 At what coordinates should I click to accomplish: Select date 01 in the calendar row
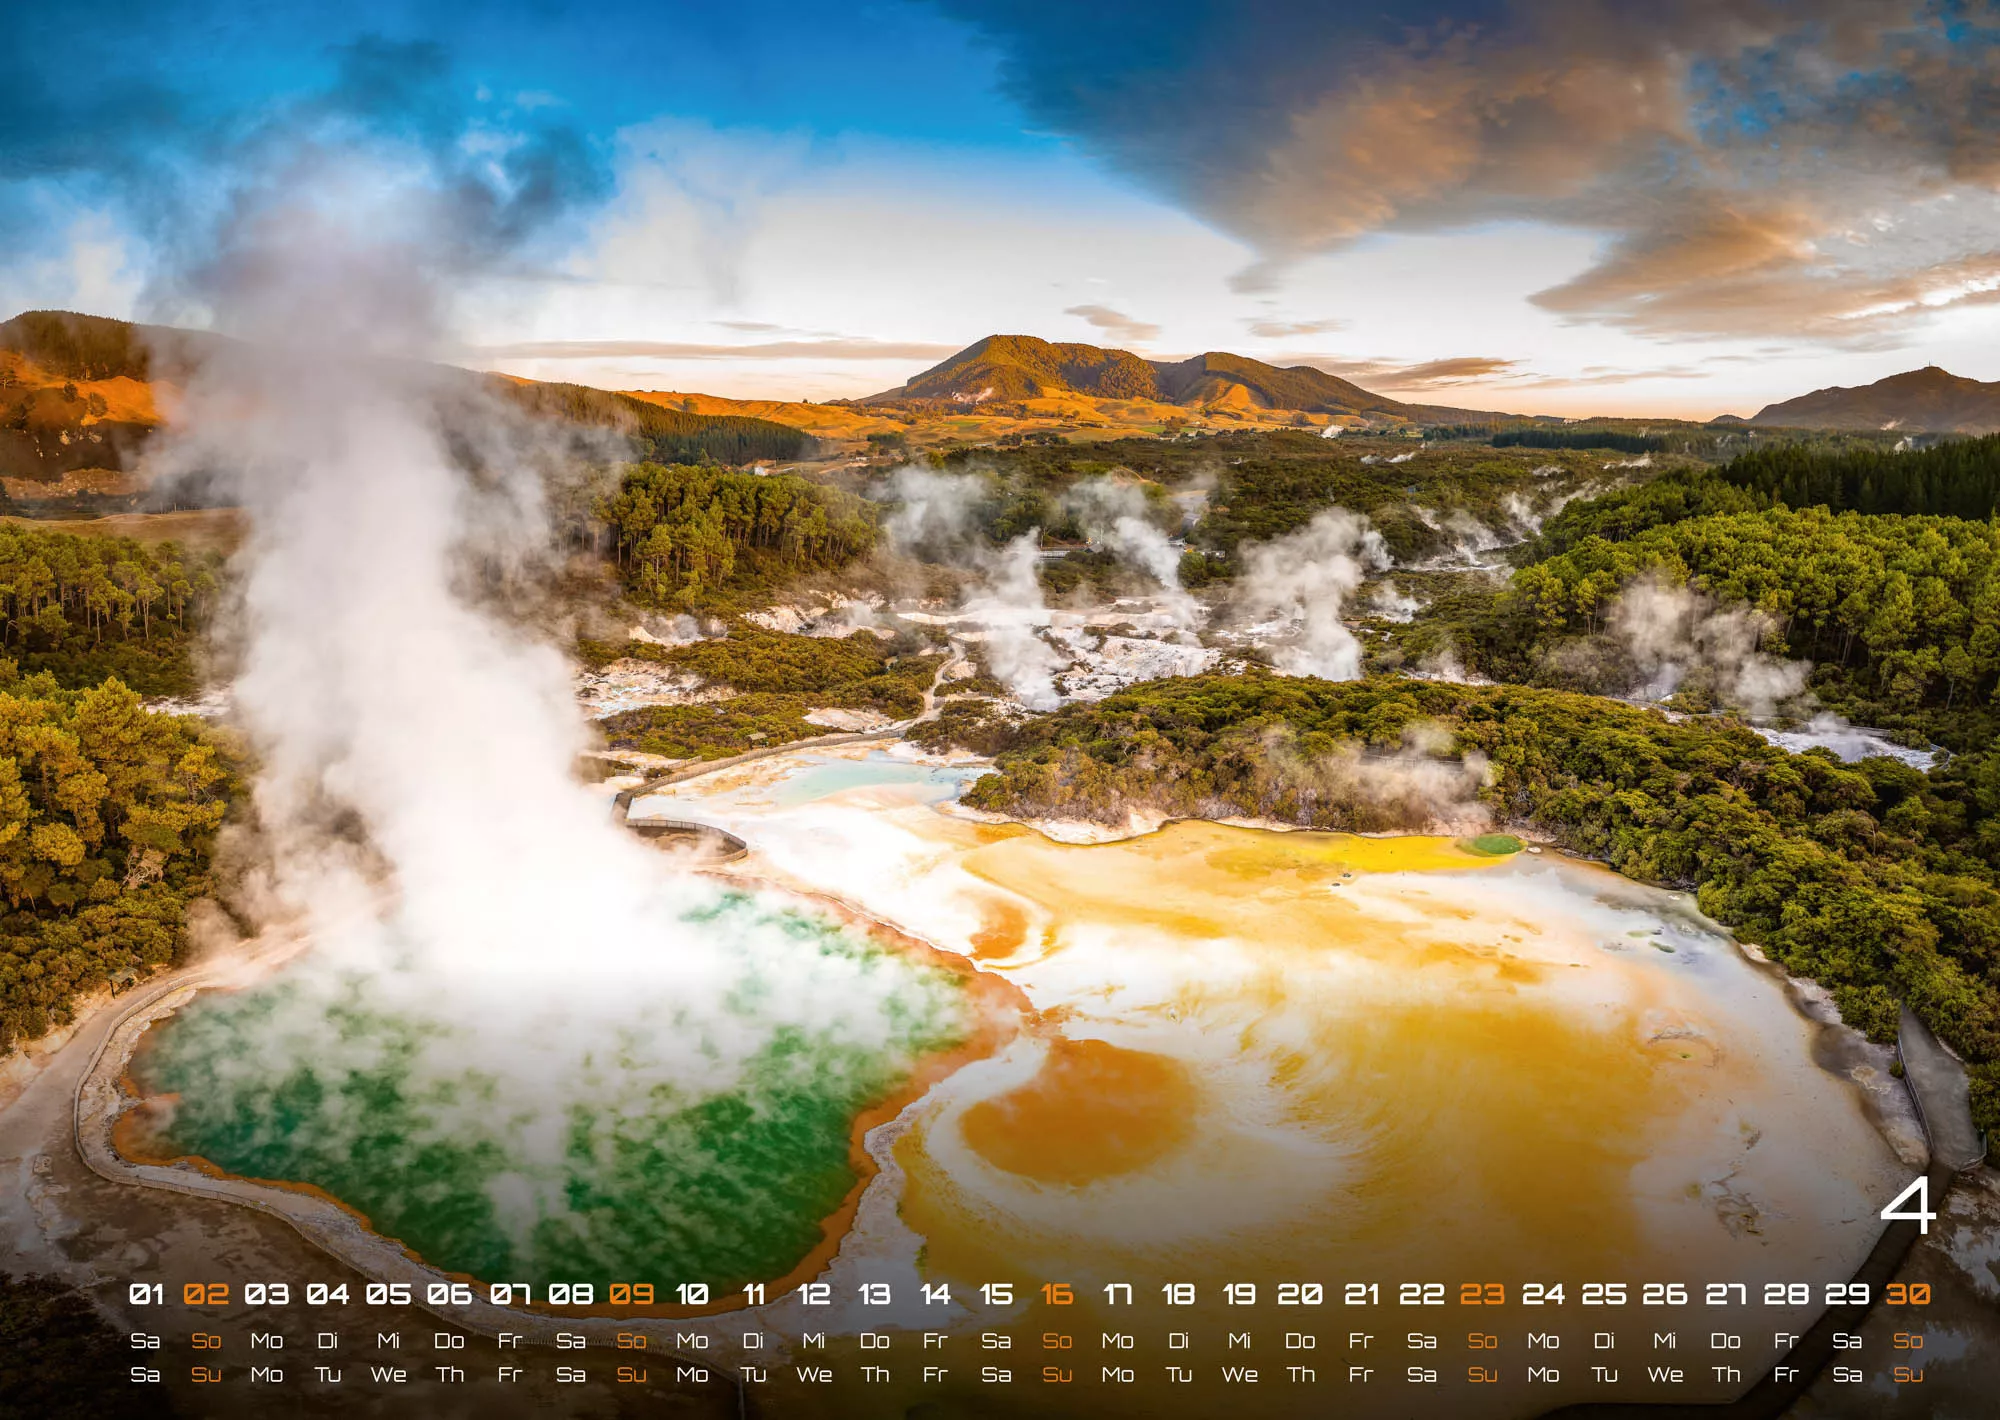(x=146, y=1295)
